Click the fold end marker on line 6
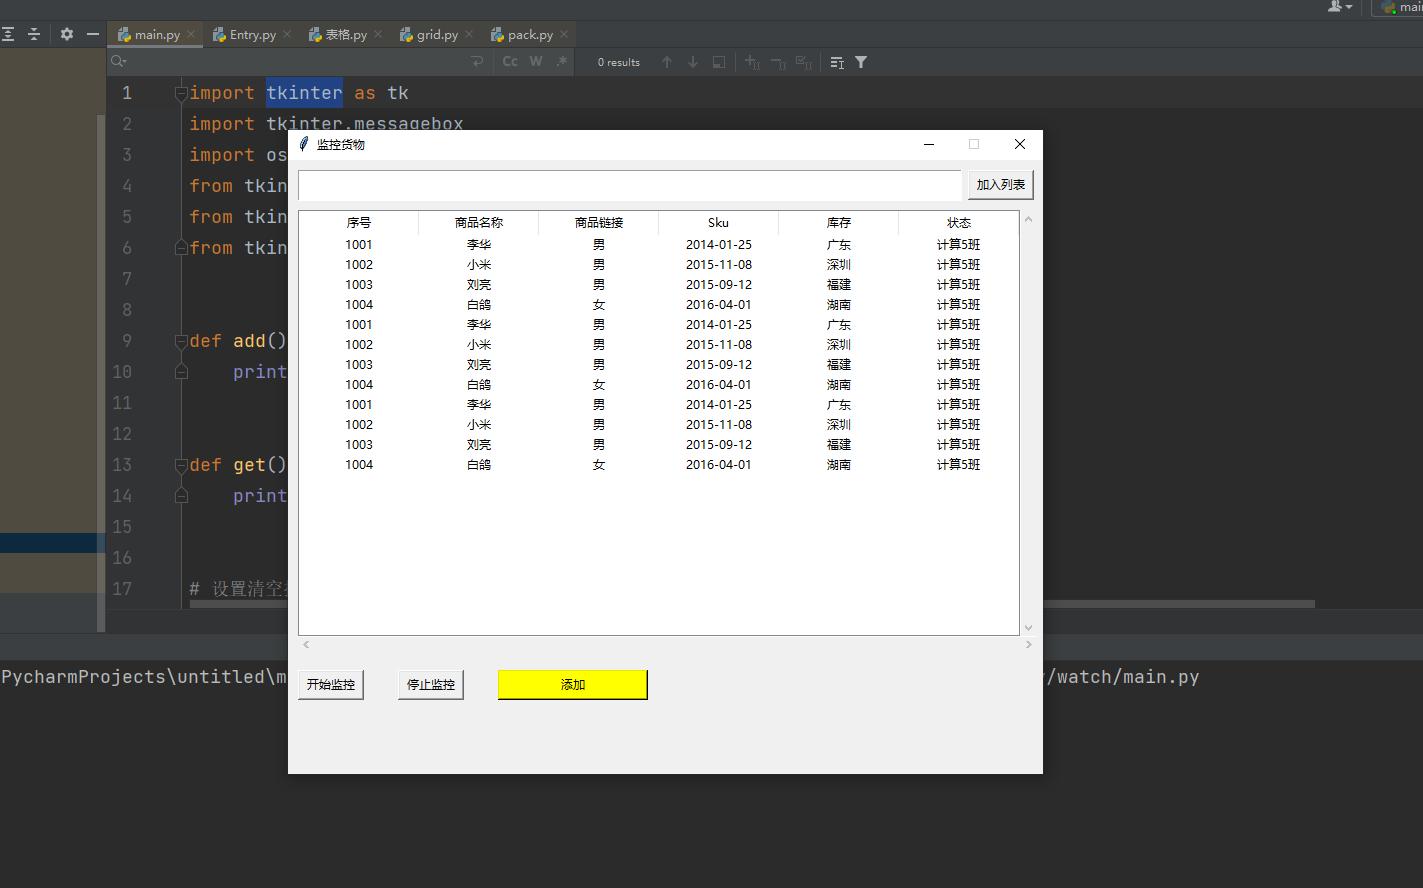 (x=181, y=248)
